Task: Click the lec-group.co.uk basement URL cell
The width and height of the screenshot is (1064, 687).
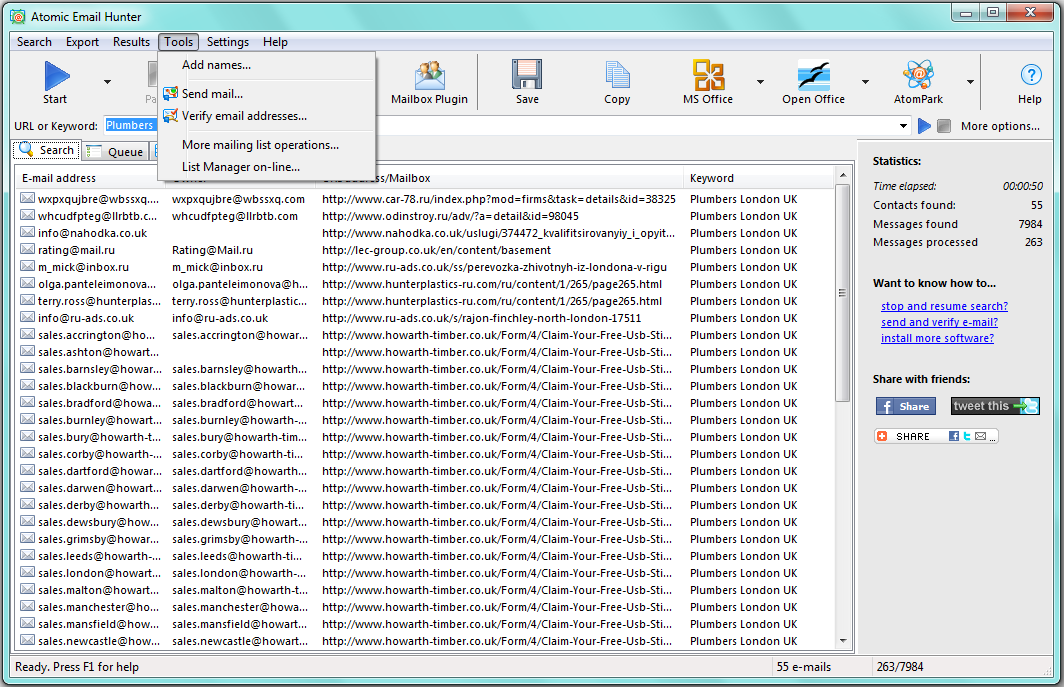Action: pos(436,250)
